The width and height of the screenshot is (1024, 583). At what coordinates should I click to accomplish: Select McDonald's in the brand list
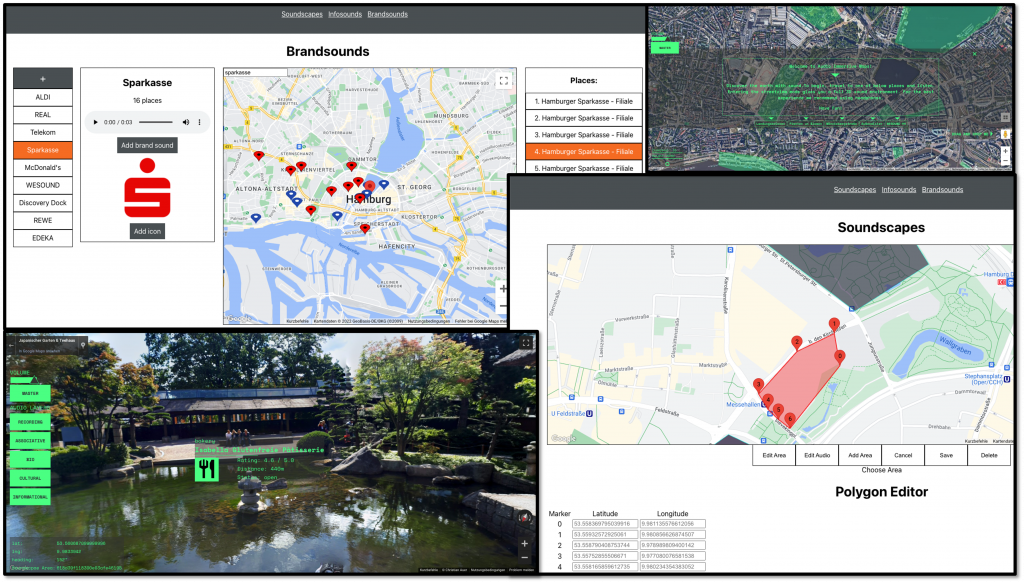[x=43, y=168]
